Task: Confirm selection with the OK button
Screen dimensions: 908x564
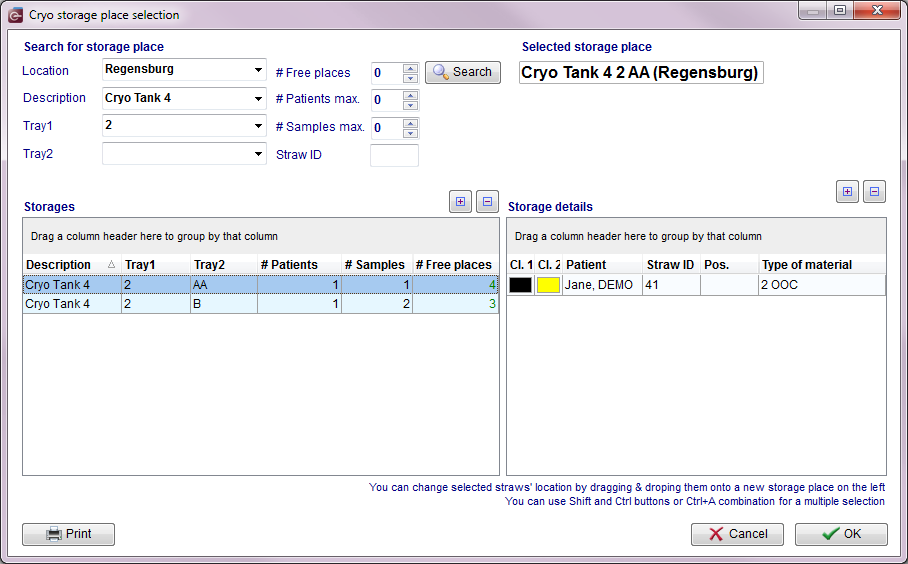Action: [x=841, y=534]
